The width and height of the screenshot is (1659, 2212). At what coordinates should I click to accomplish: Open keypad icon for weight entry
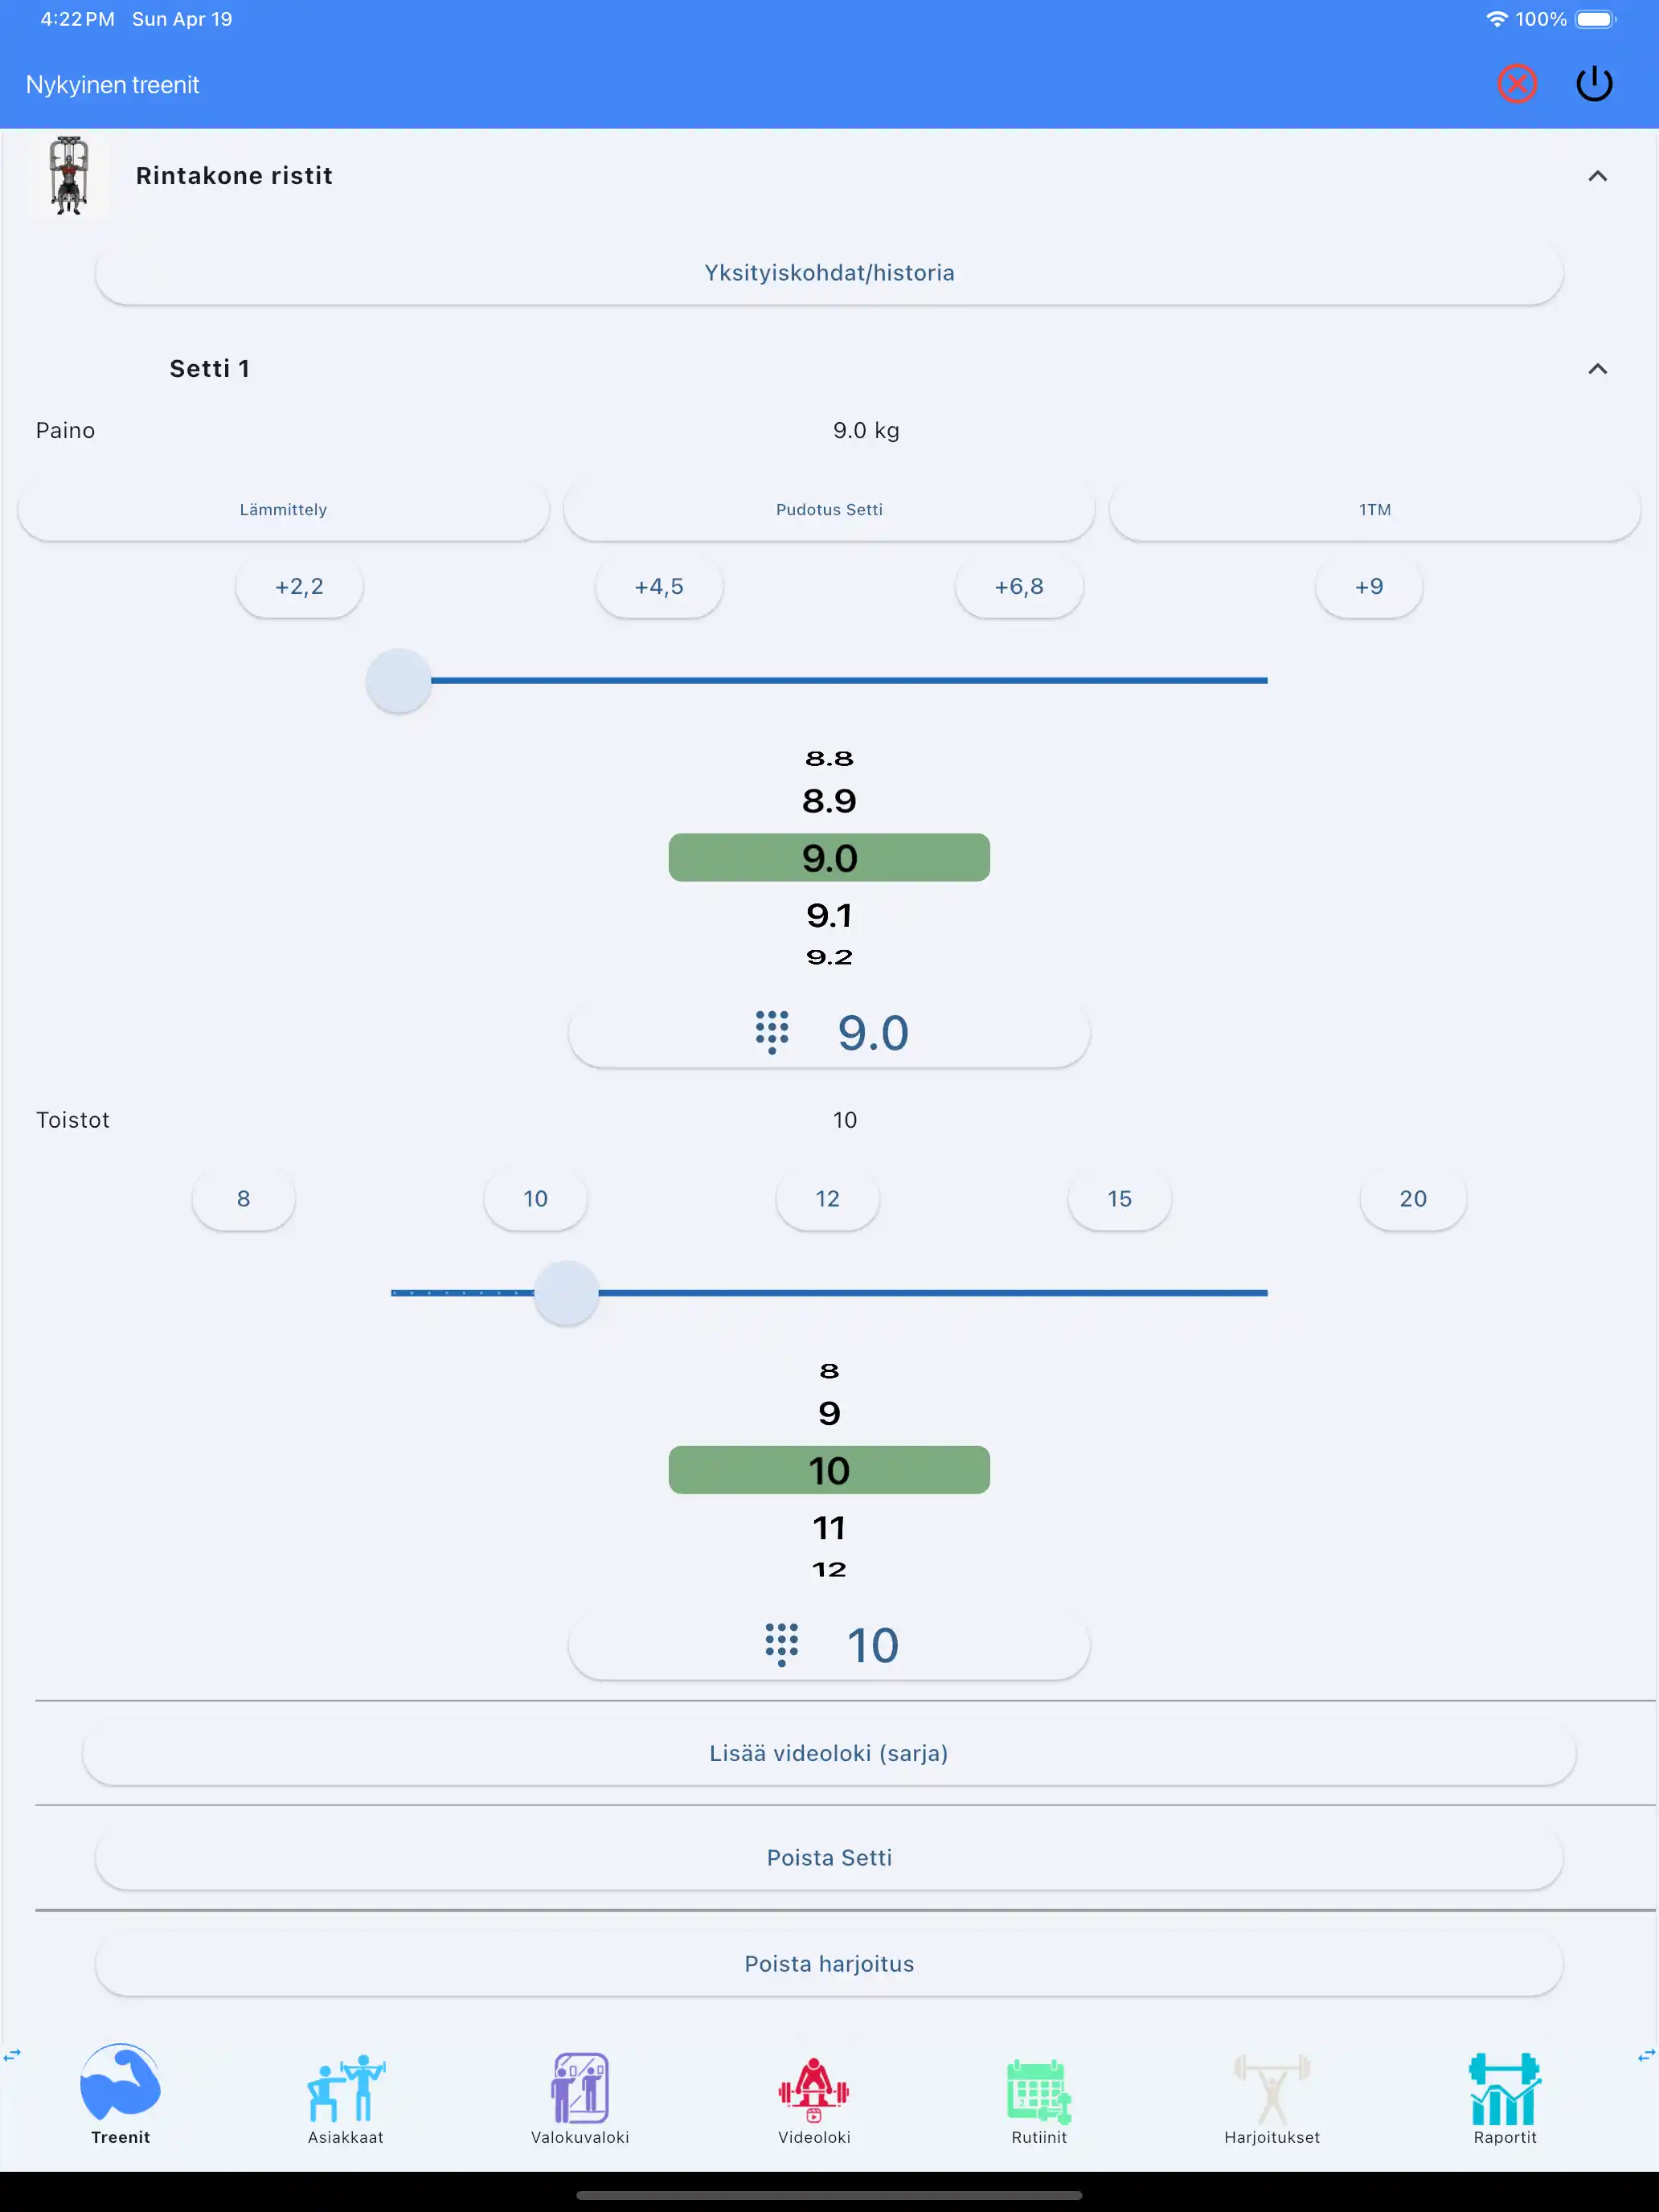pyautogui.click(x=771, y=1032)
